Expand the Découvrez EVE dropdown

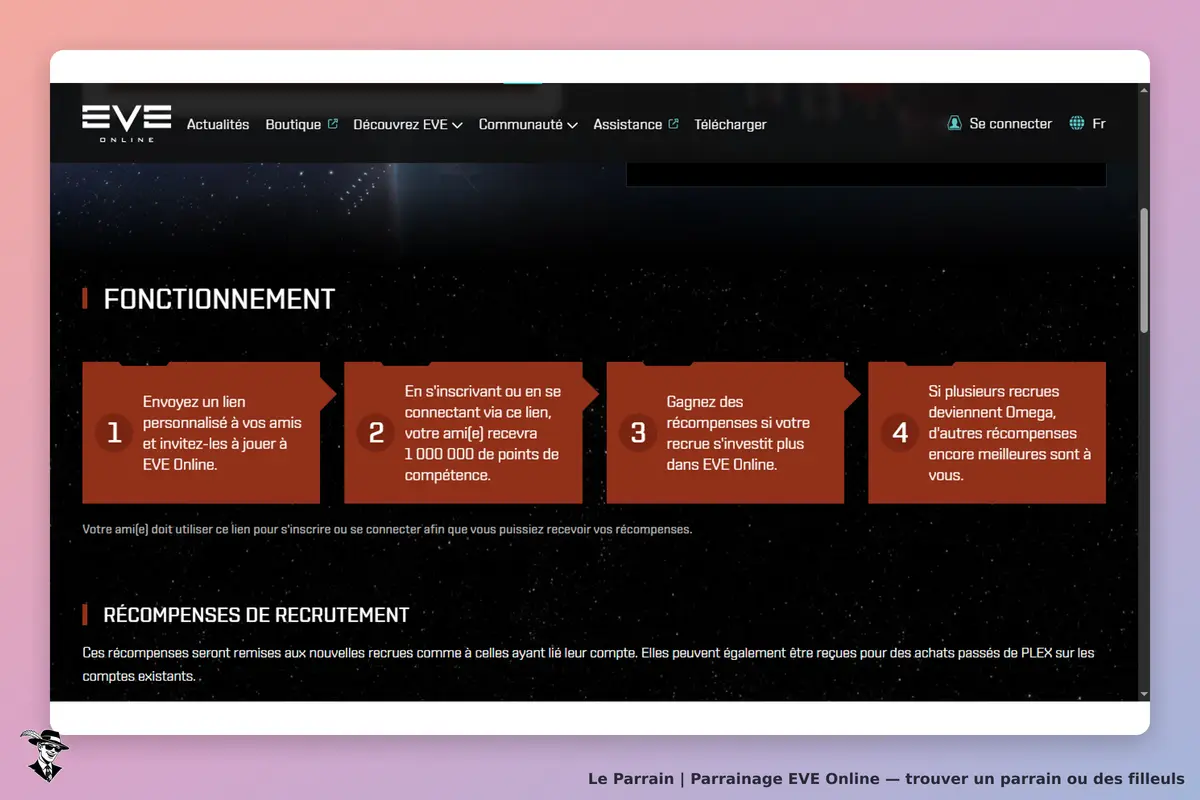point(408,125)
